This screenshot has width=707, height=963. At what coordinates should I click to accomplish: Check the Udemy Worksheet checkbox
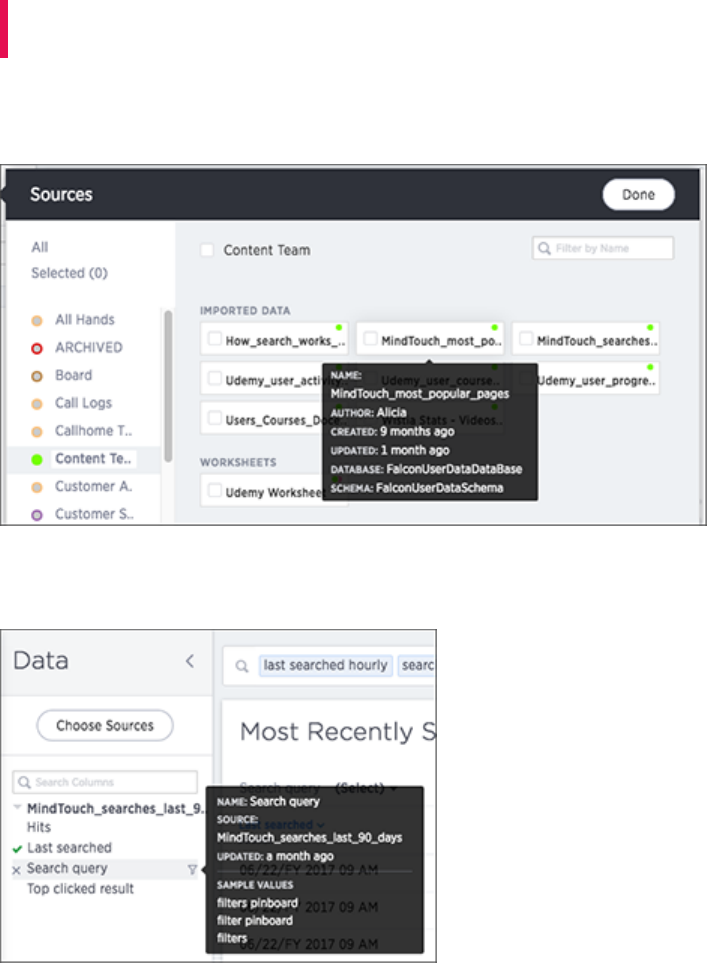coord(214,491)
